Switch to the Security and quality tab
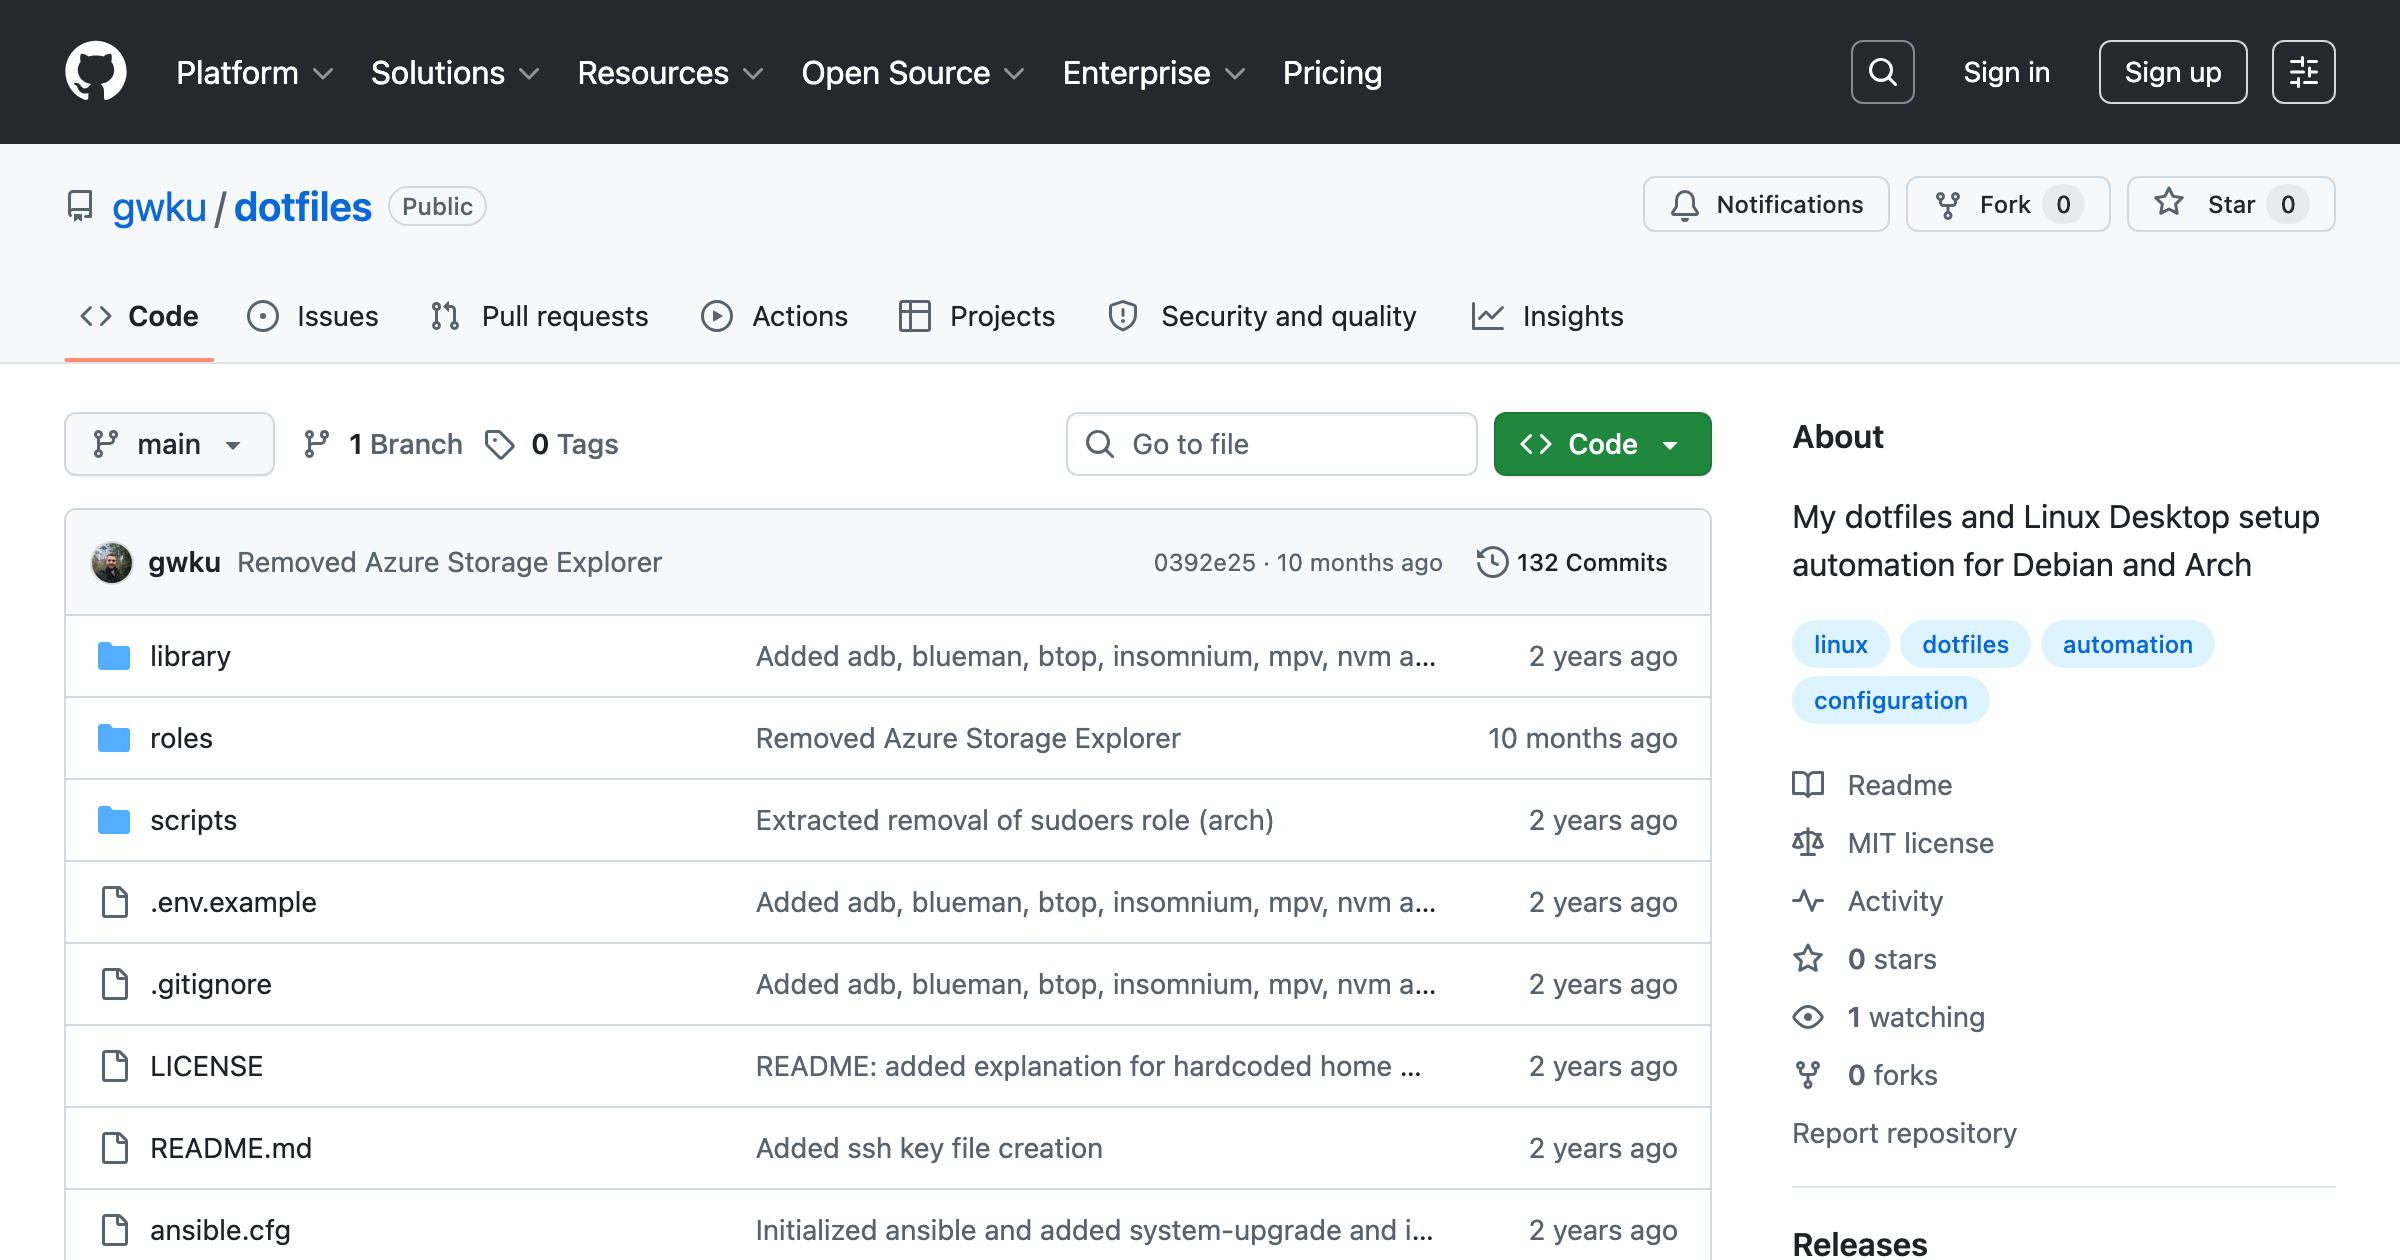Viewport: 2400px width, 1260px height. 1263,316
